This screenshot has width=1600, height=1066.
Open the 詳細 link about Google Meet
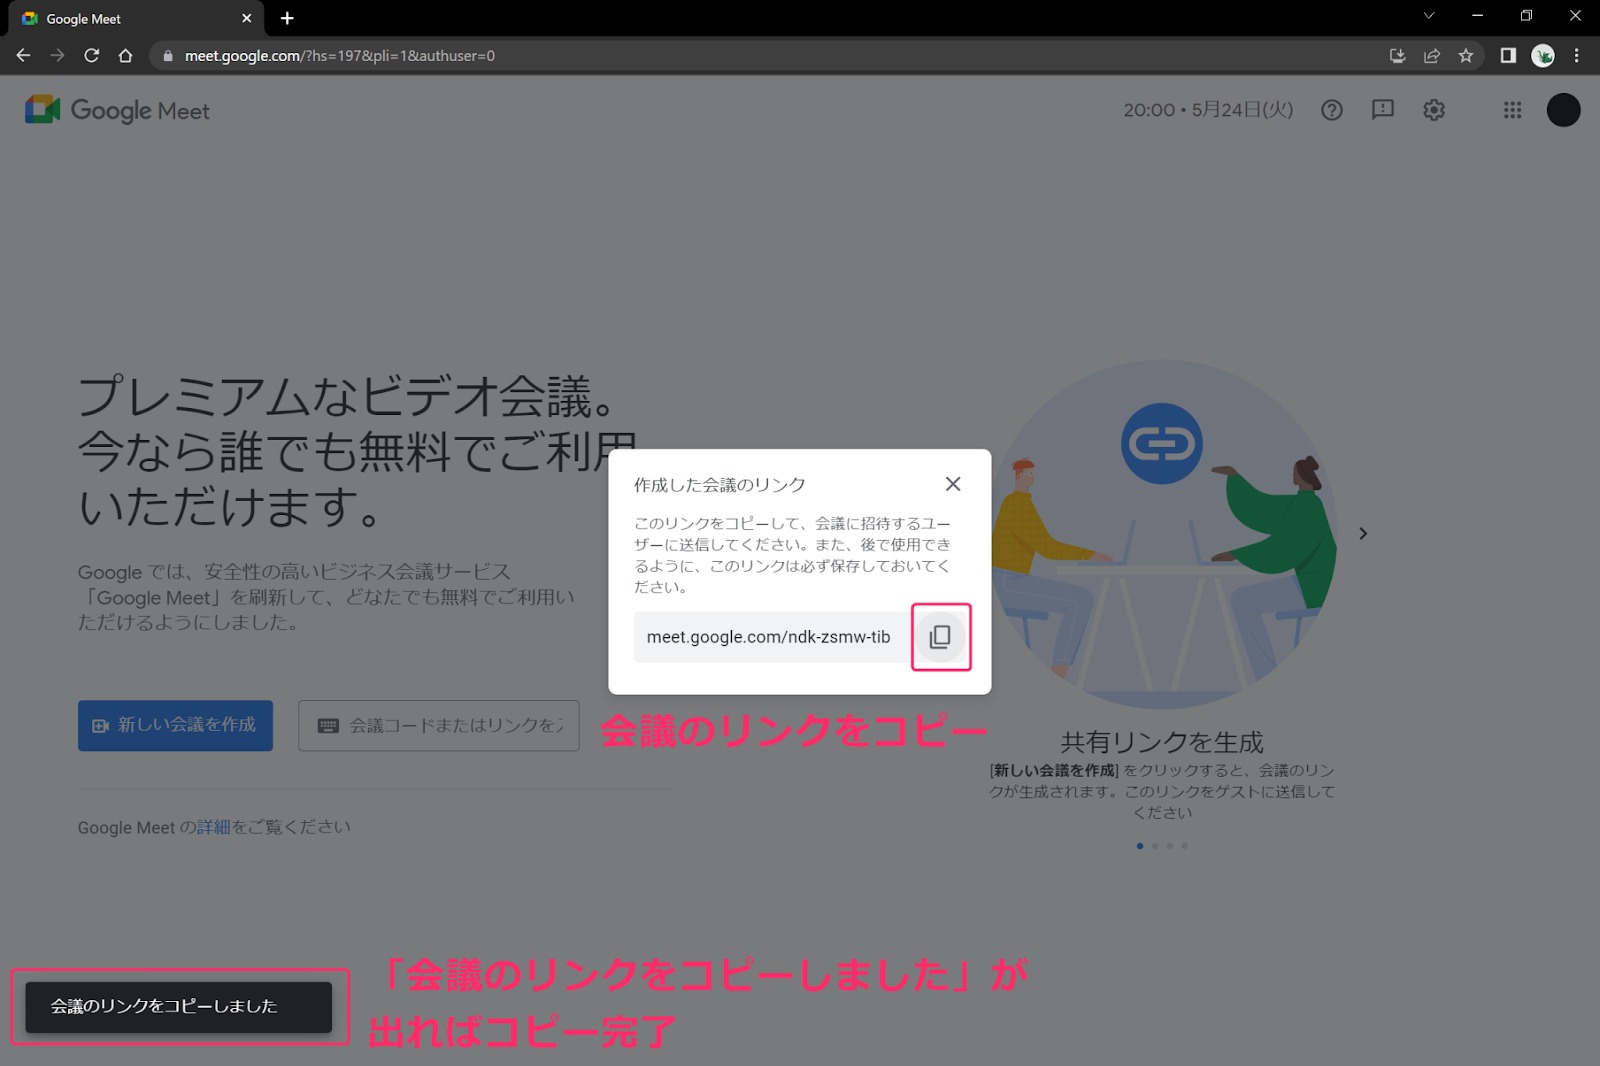214,827
